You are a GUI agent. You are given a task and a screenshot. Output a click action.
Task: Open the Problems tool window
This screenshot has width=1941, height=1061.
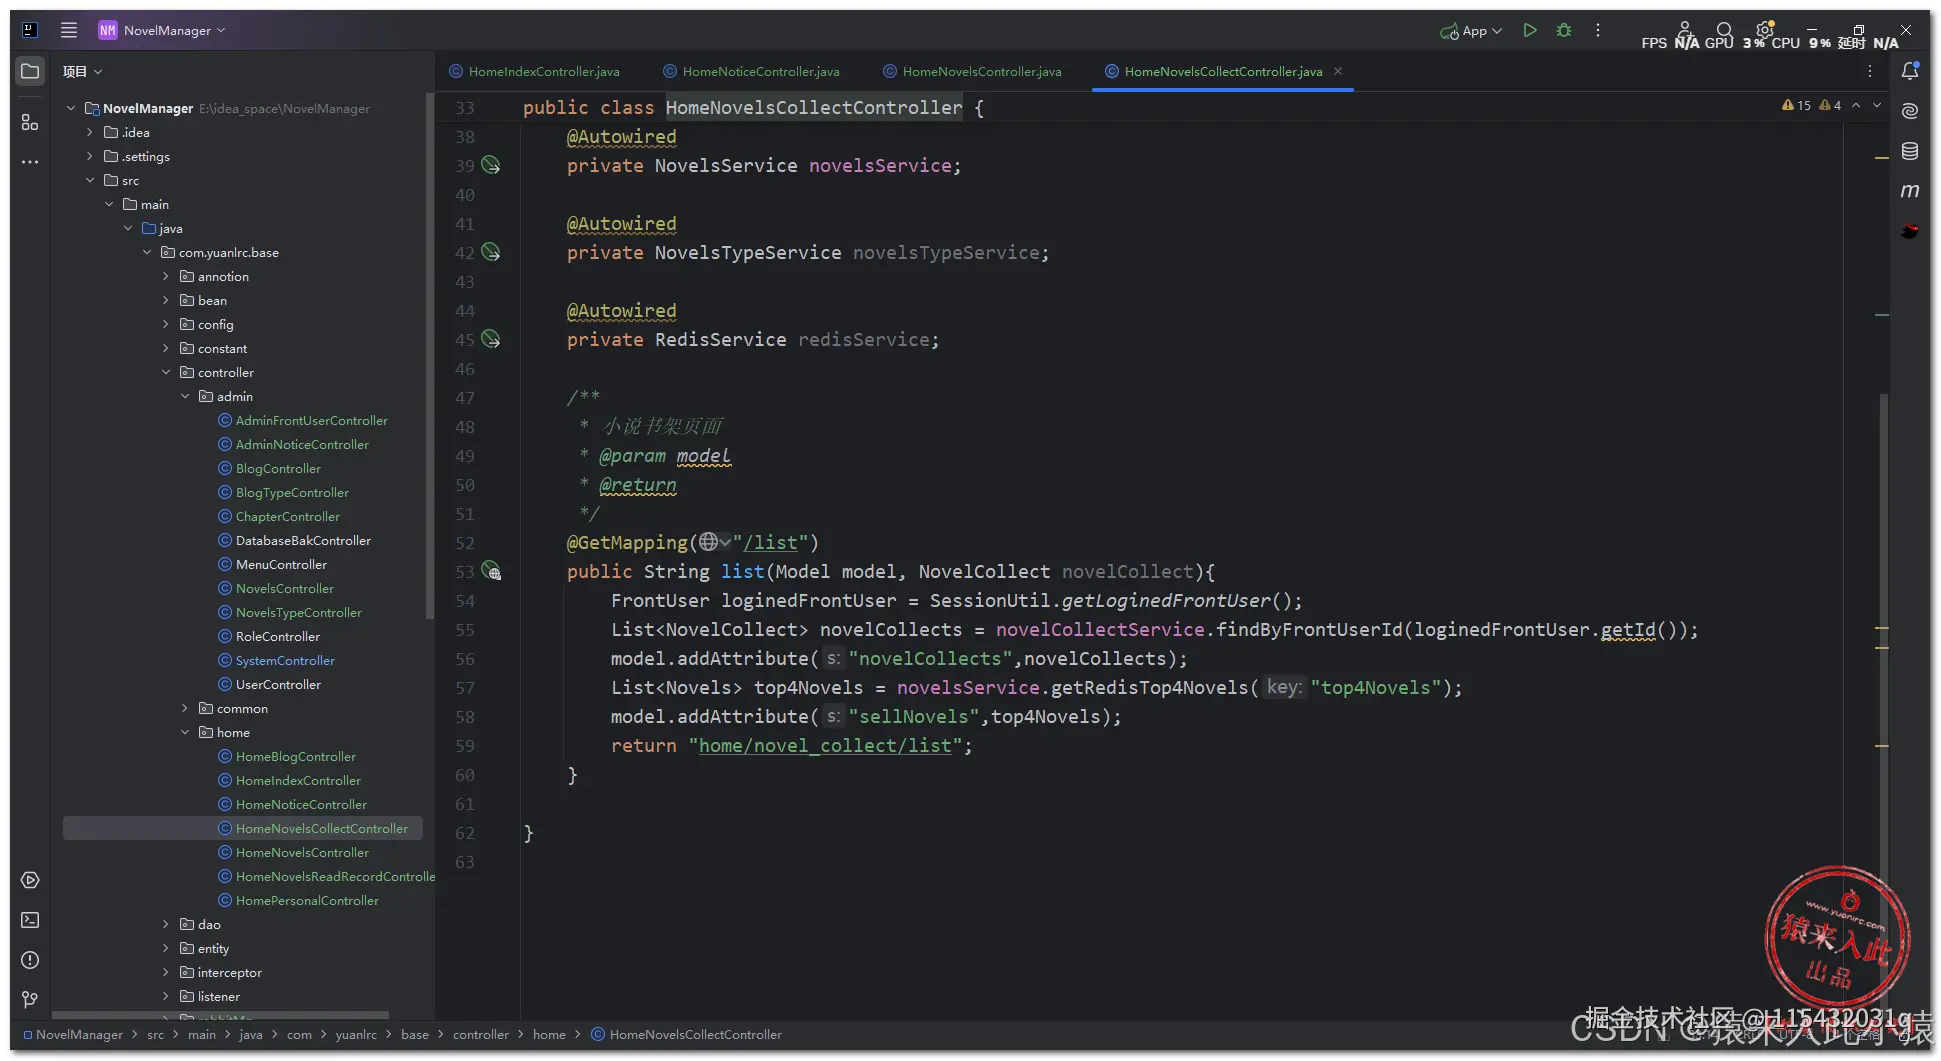pyautogui.click(x=30, y=960)
